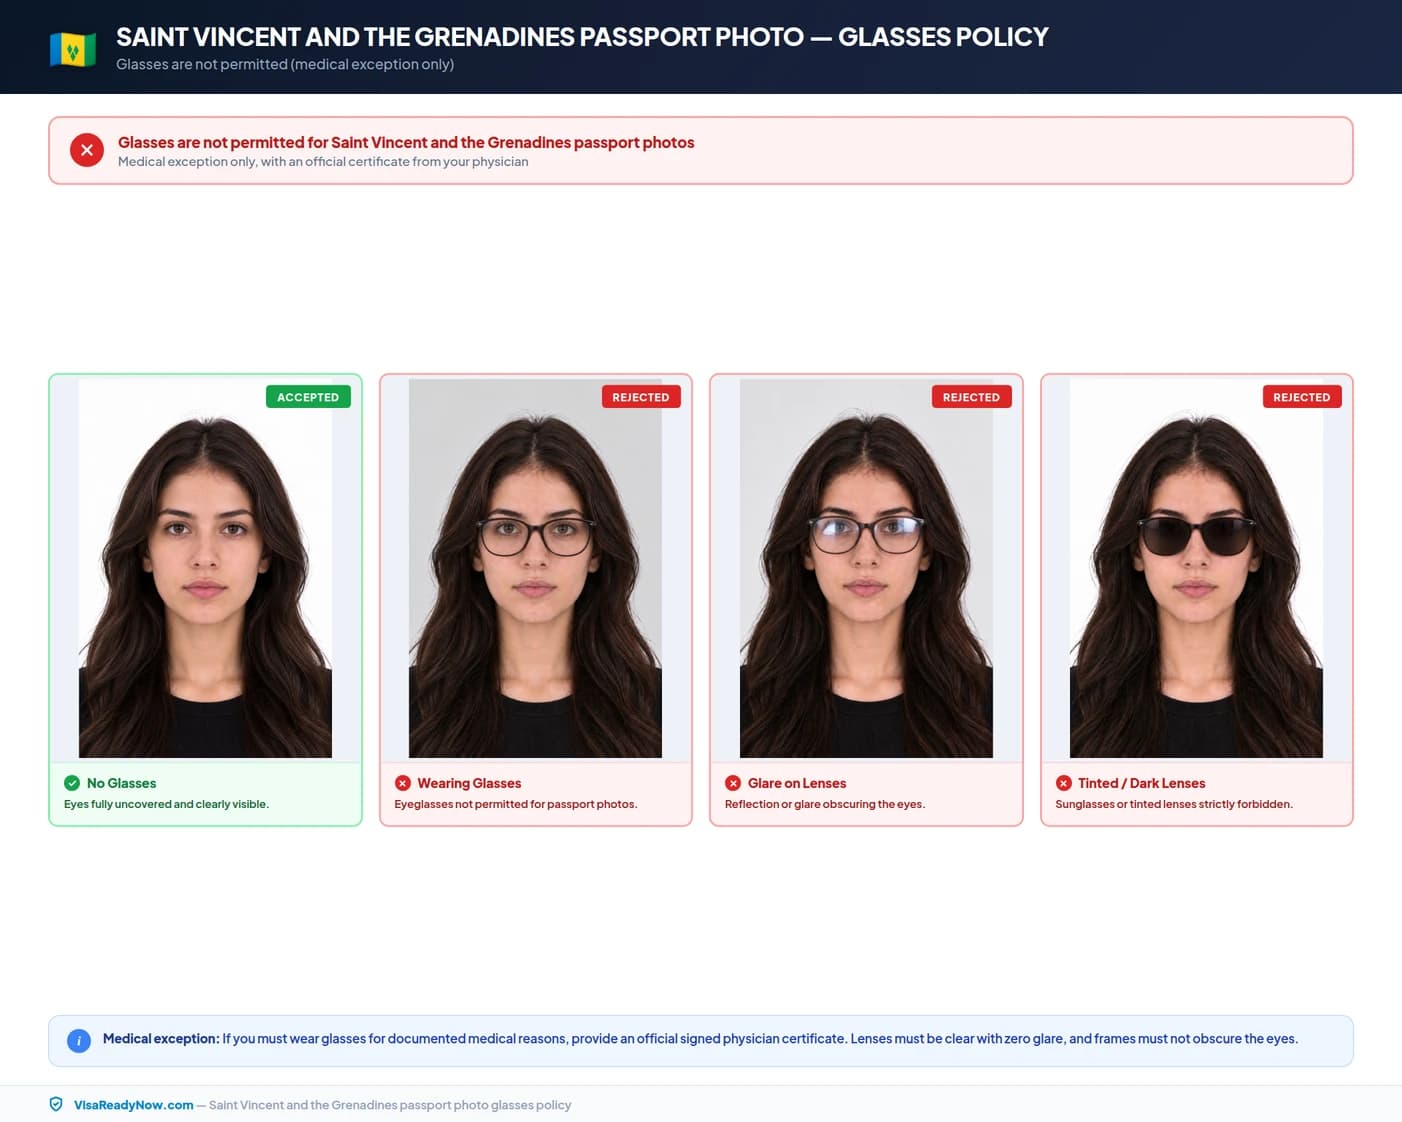Open the VisaReadyNow.com footer link
The height and width of the screenshot is (1122, 1402).
pos(134,1105)
